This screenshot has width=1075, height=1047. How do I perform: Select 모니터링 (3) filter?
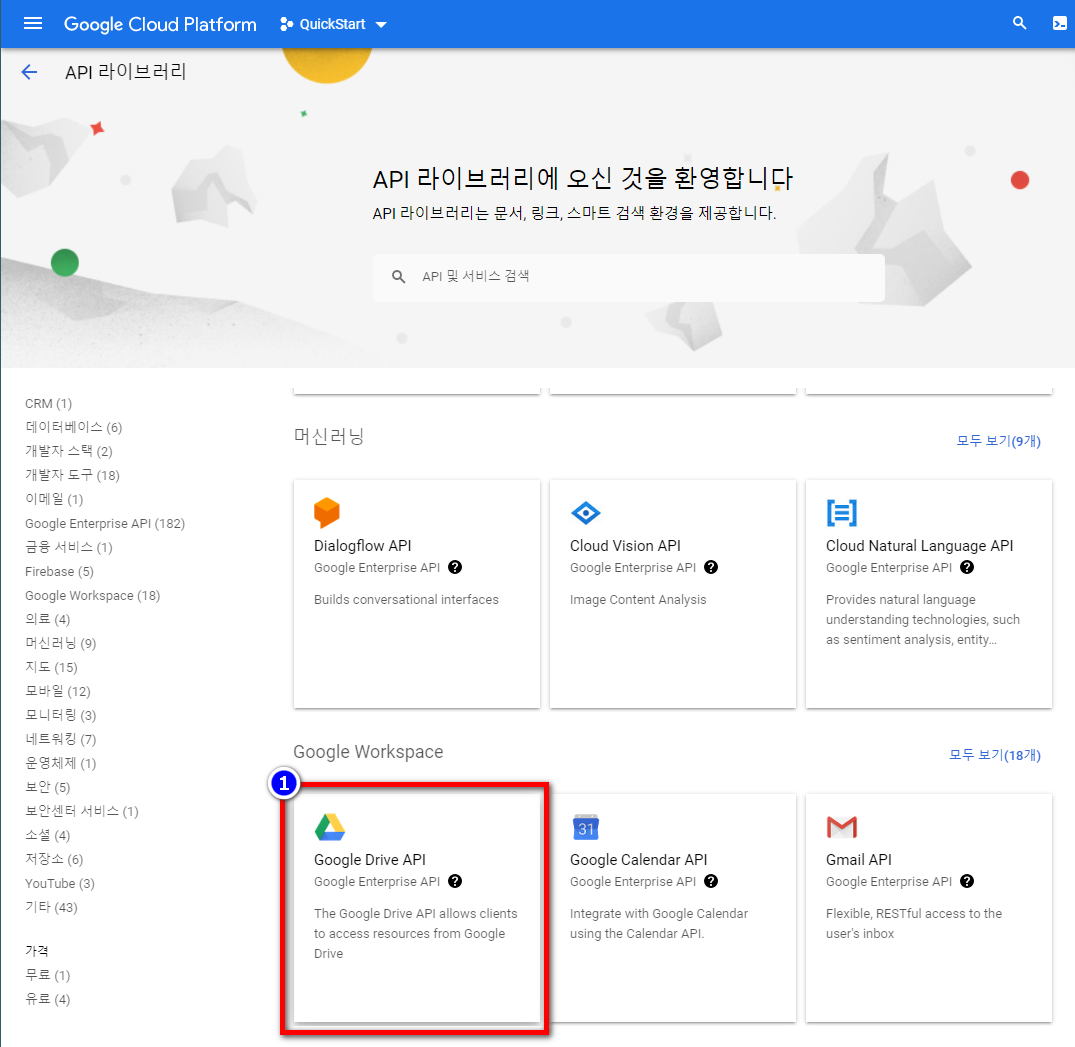pyautogui.click(x=61, y=715)
